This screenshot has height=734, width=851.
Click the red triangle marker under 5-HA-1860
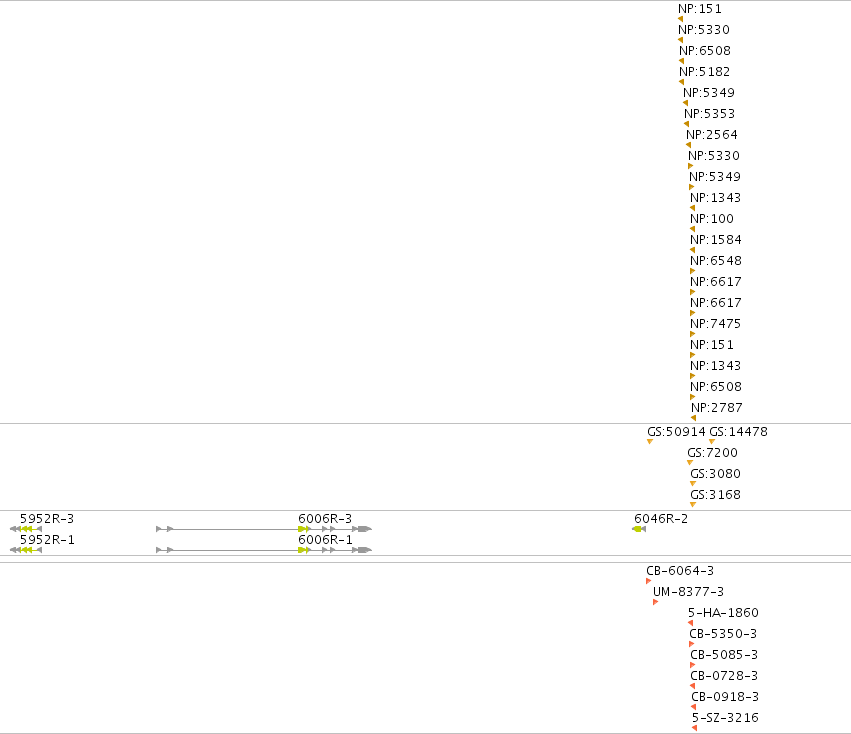tap(690, 623)
